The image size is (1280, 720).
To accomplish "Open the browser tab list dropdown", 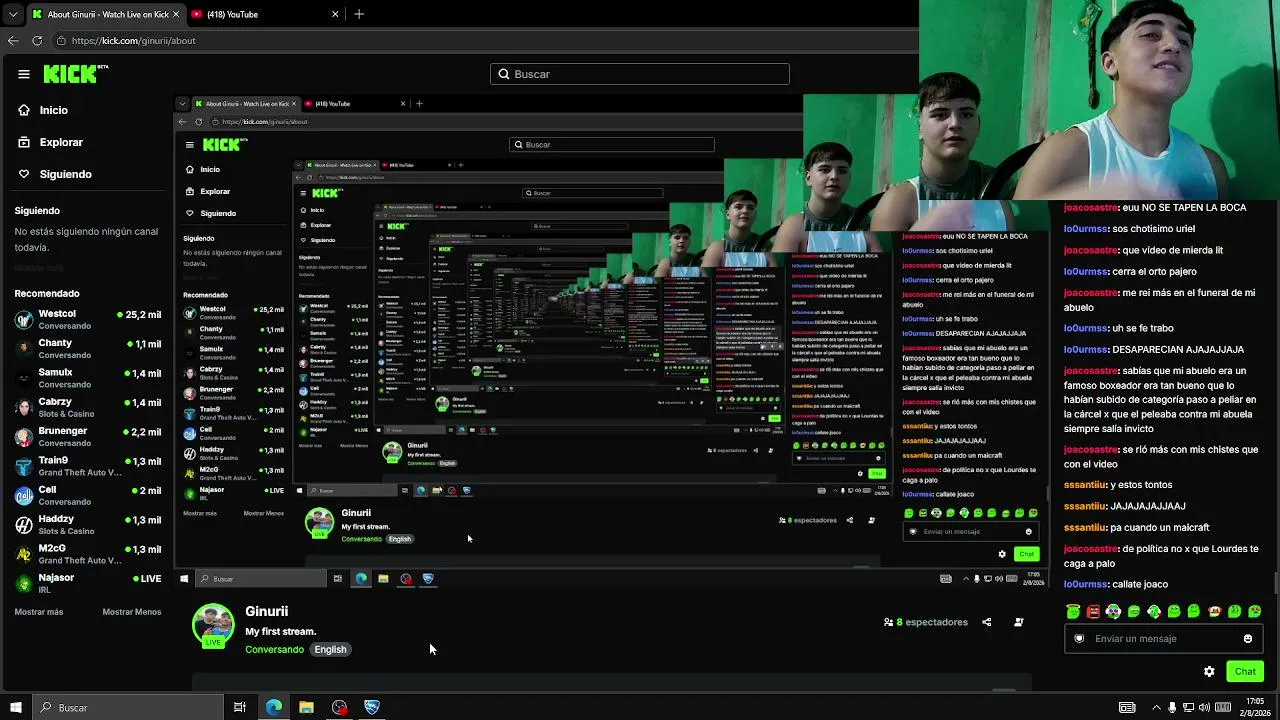I will click(x=12, y=14).
